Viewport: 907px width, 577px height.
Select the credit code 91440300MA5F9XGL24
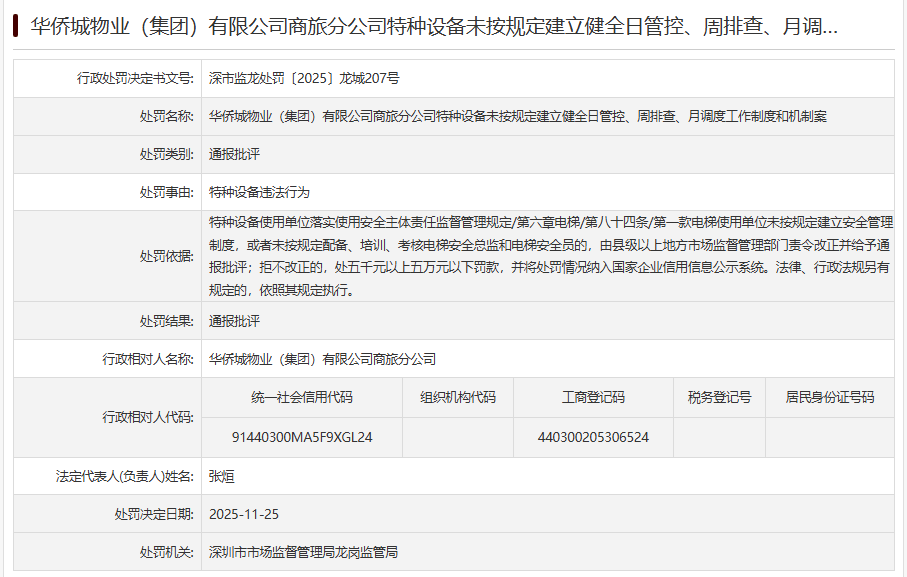[x=301, y=437]
